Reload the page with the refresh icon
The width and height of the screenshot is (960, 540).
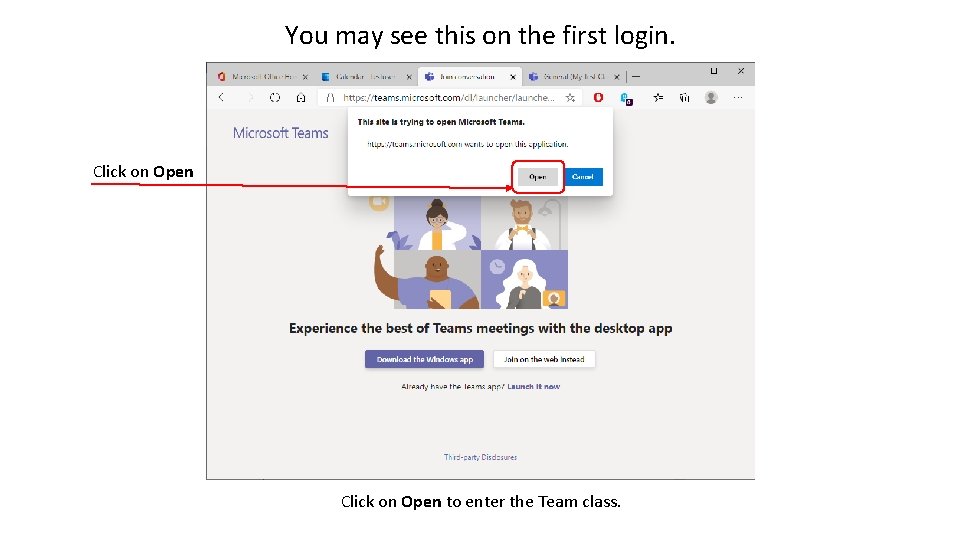click(275, 97)
